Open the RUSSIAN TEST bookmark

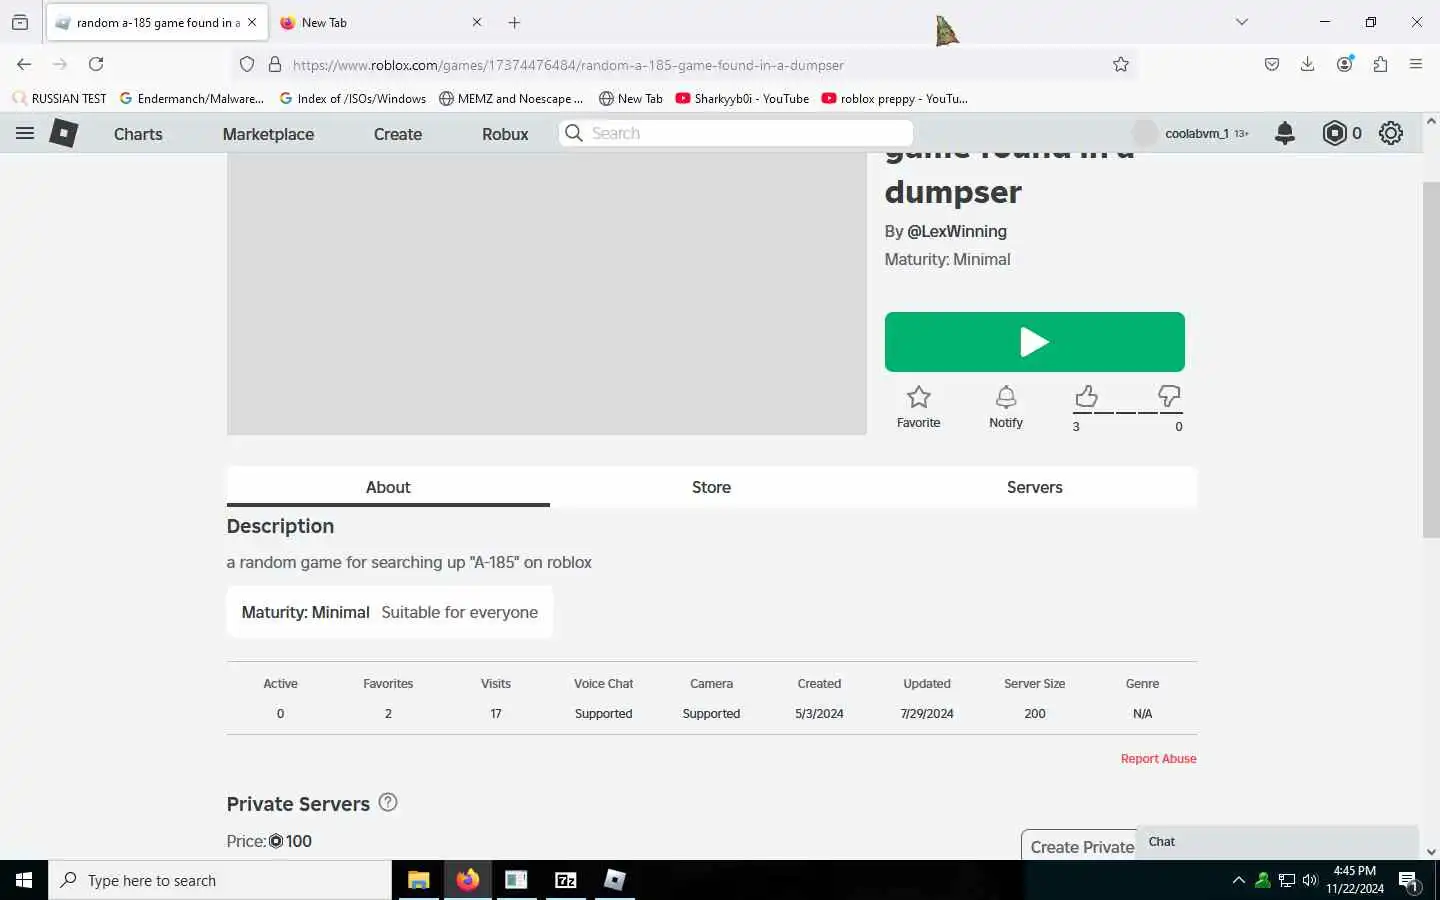[x=59, y=98]
